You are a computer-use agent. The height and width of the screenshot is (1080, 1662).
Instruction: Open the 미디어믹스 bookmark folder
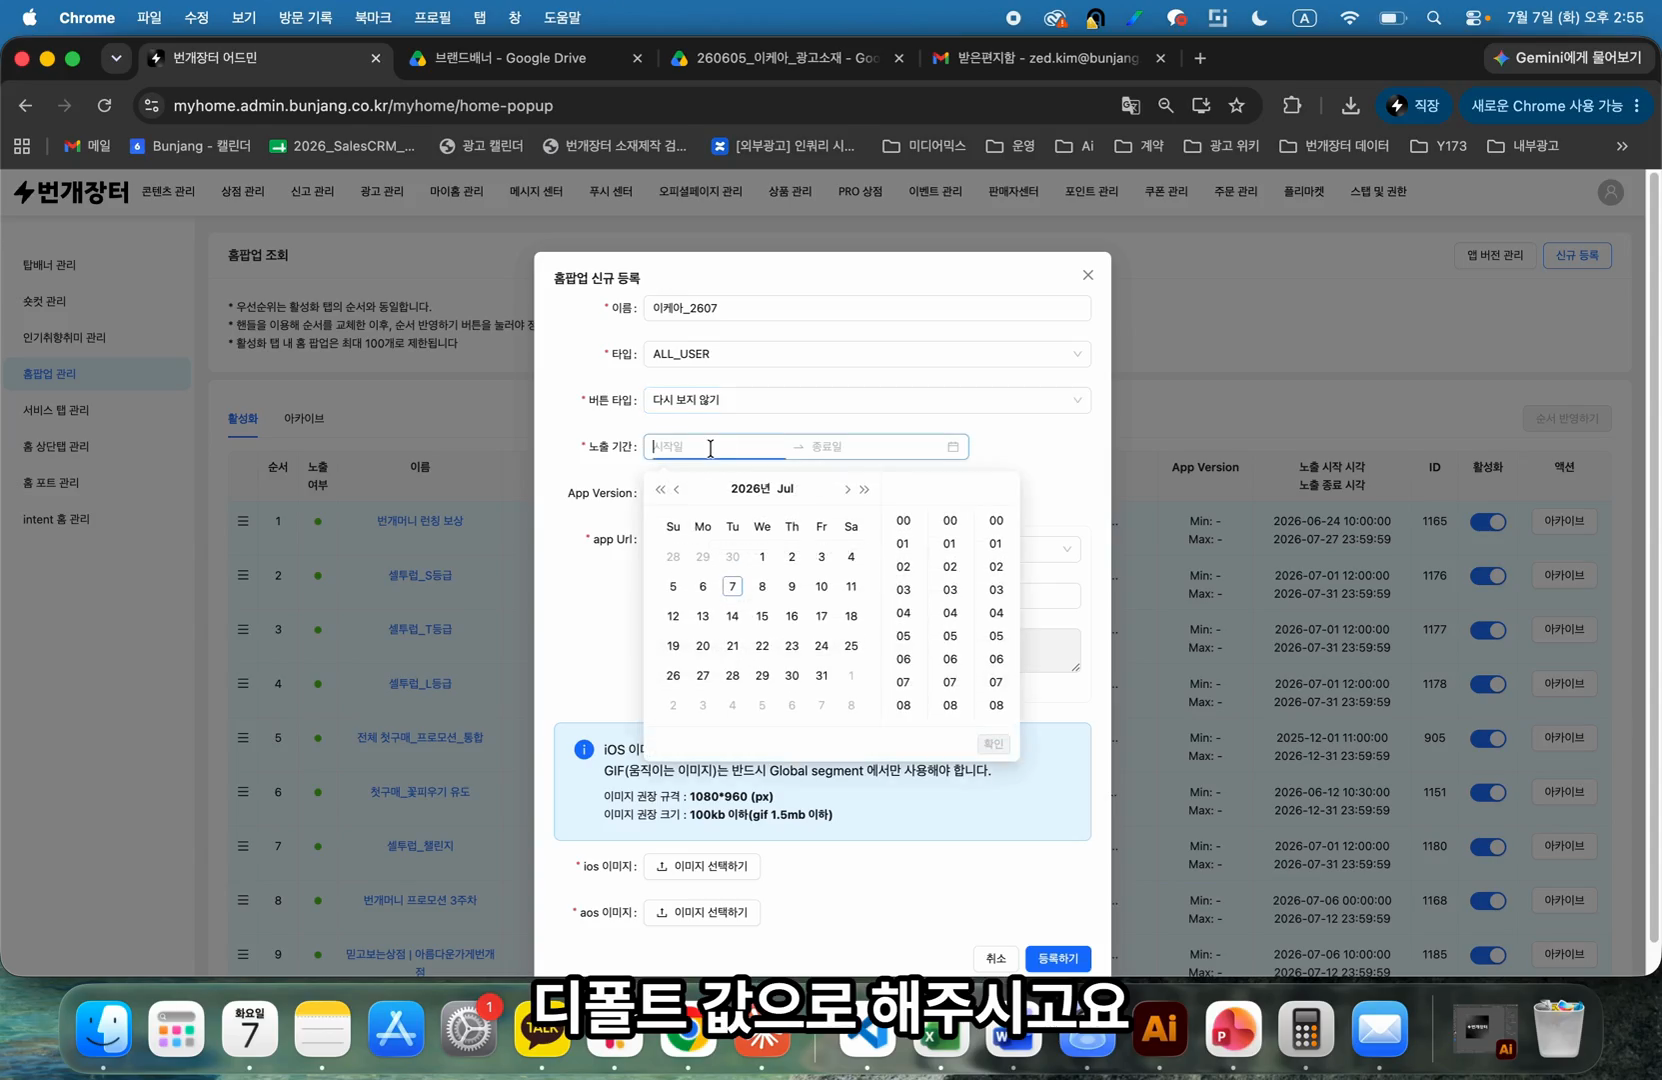coord(924,146)
